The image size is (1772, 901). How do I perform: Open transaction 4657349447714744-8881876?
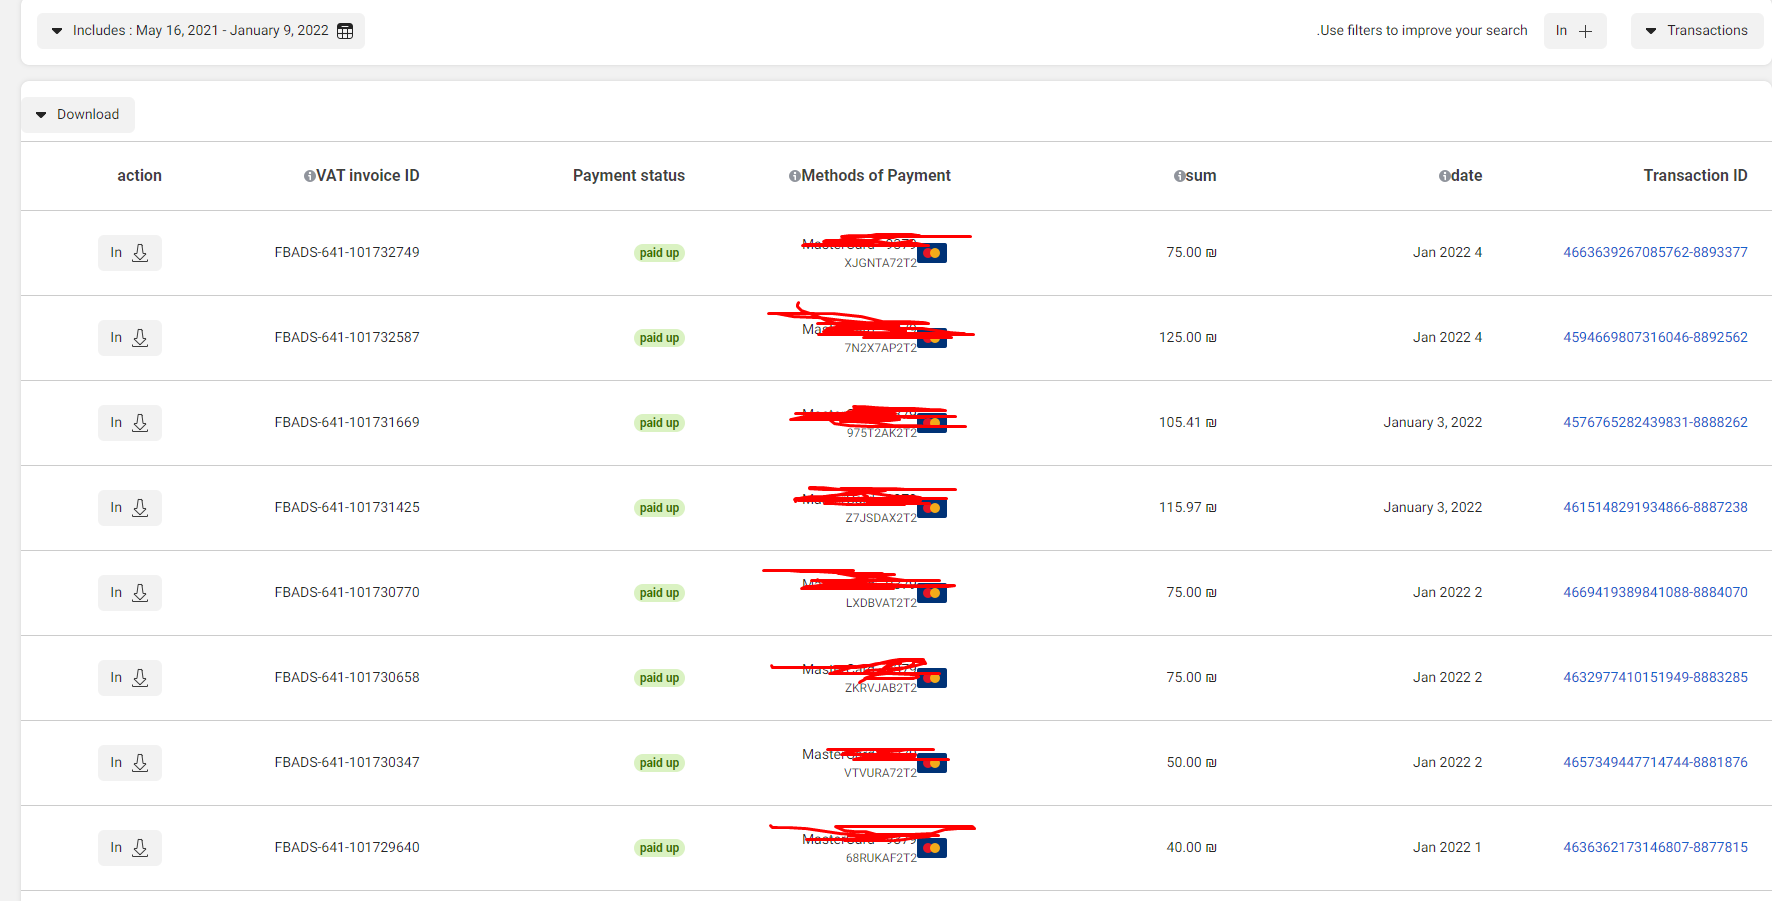click(x=1655, y=763)
